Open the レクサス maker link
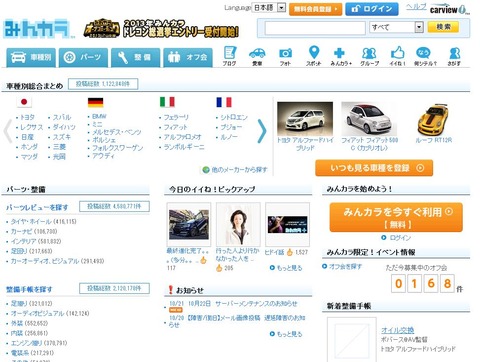Image resolution: width=480 pixels, height=362 pixels. point(32,127)
